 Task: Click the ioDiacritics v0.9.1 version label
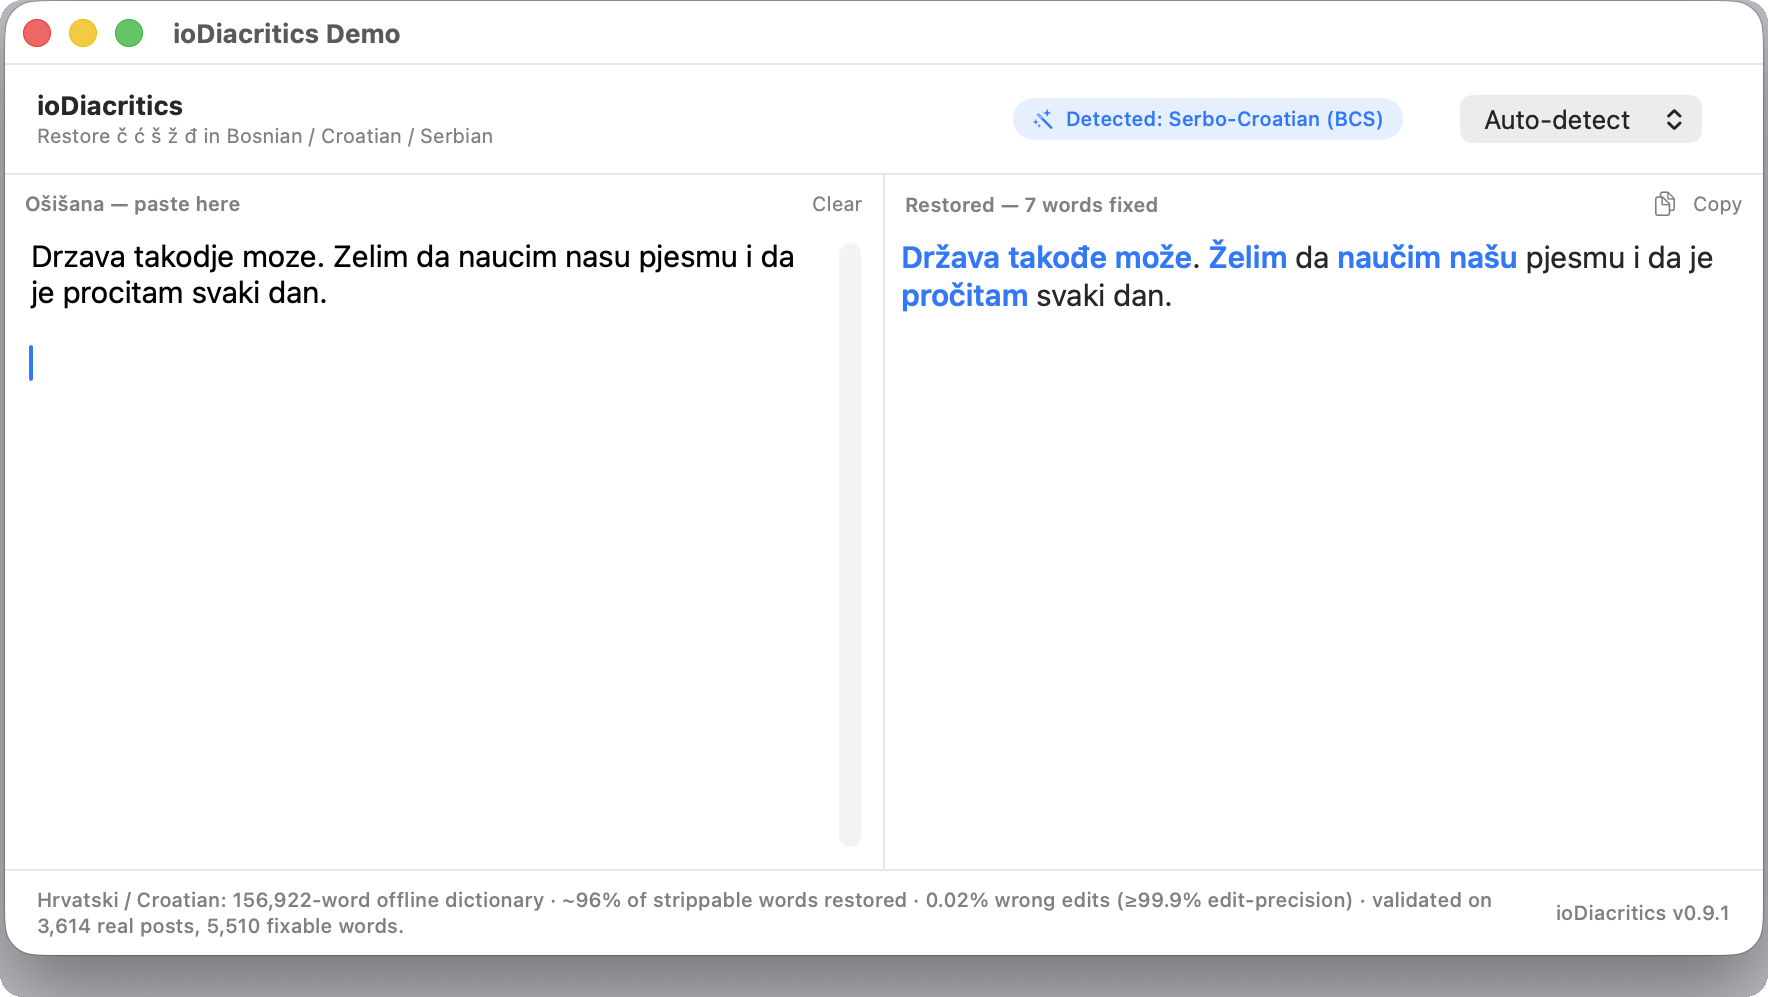1642,913
